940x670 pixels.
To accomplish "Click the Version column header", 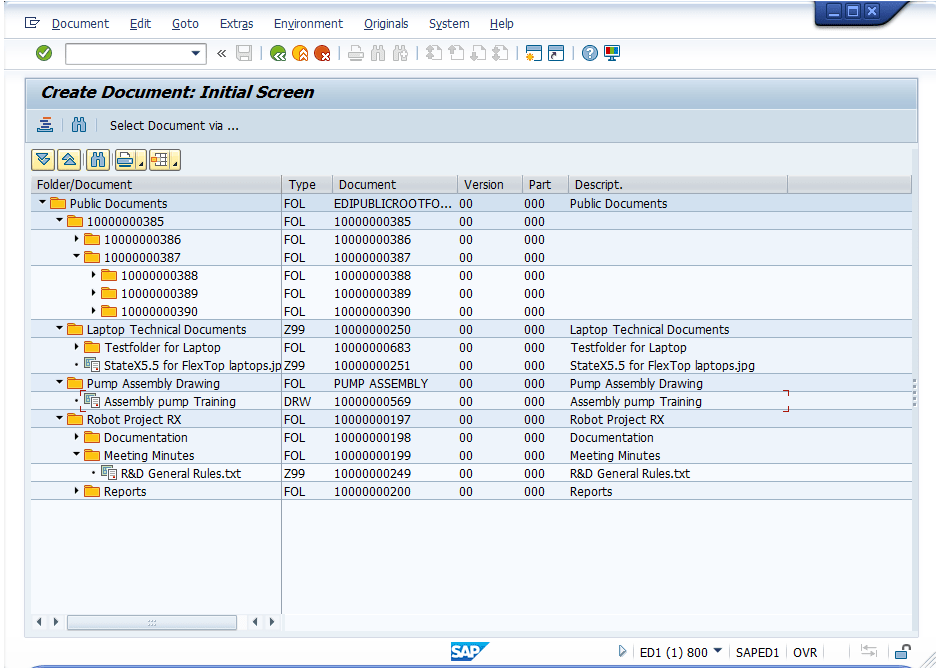I will coord(489,185).
